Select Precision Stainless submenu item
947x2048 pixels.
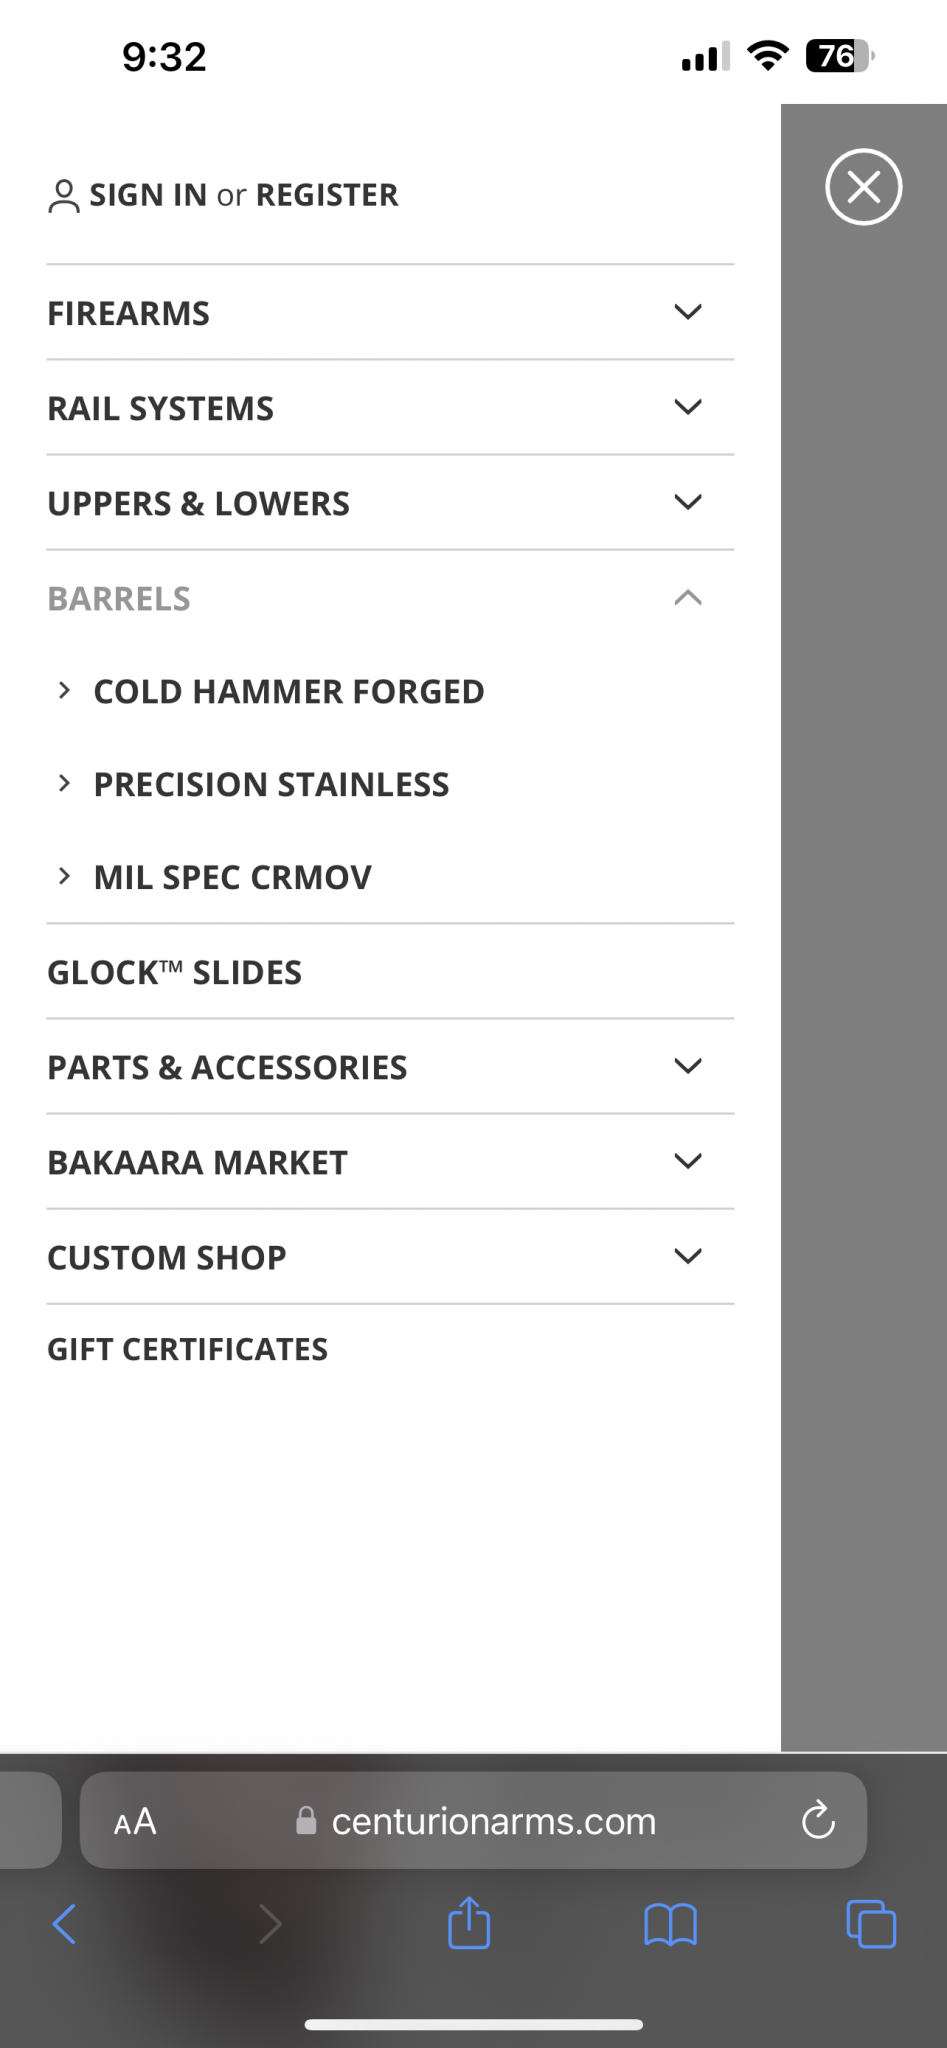(271, 785)
